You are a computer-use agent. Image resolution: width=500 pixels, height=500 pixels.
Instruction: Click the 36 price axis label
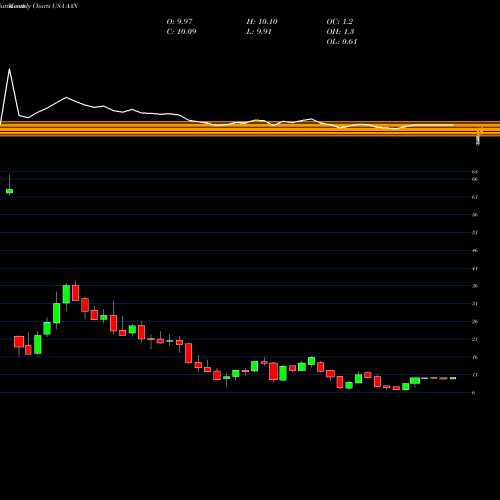coord(475,286)
